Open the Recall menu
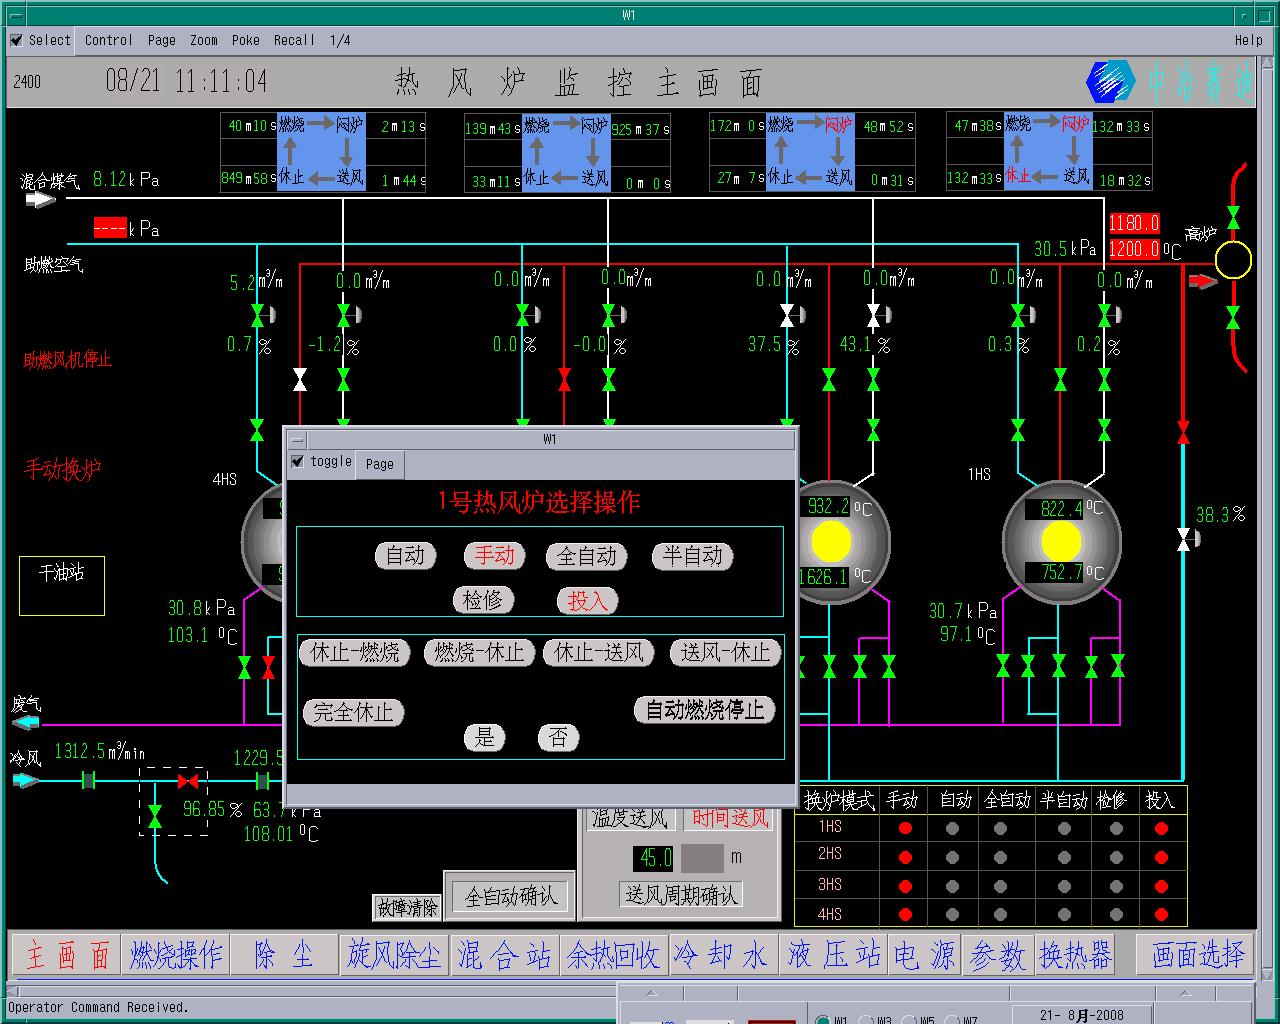This screenshot has height=1024, width=1280. [x=294, y=40]
